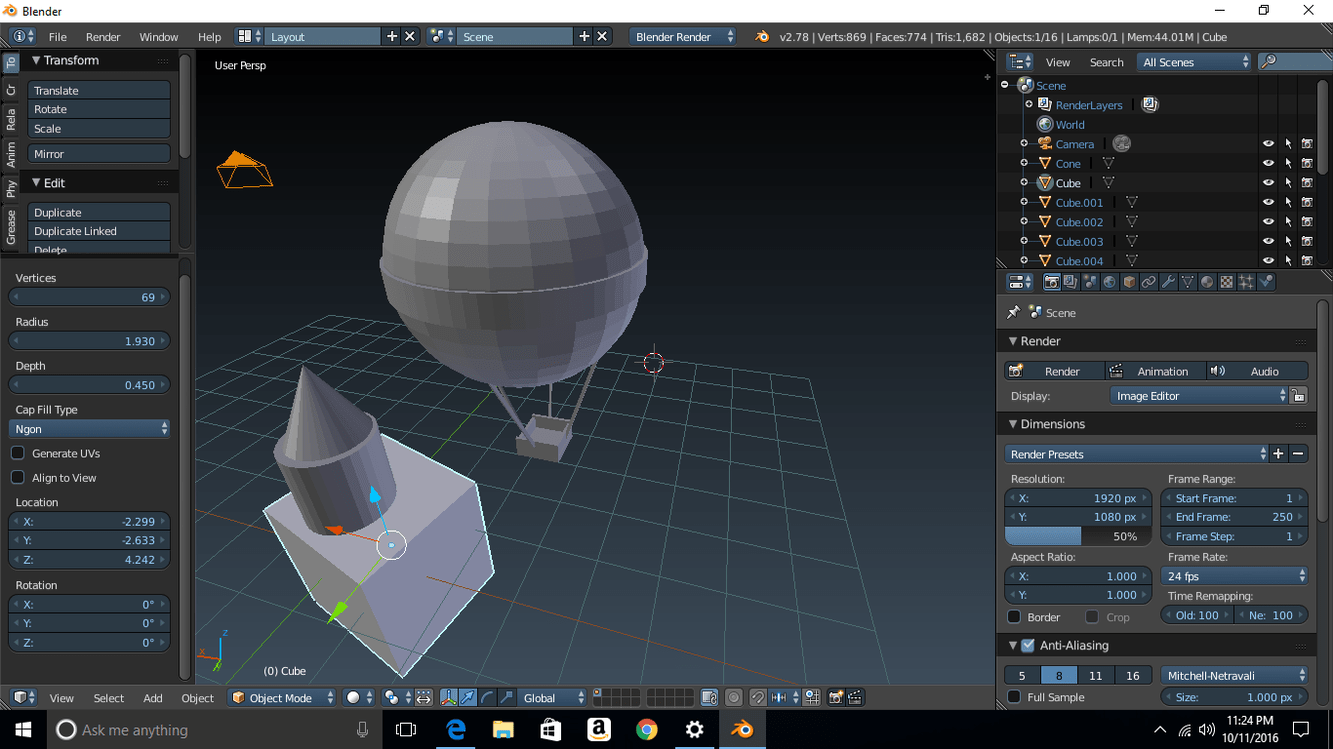Disable the Anti-Aliasing checkbox
The width and height of the screenshot is (1333, 749).
point(1028,646)
